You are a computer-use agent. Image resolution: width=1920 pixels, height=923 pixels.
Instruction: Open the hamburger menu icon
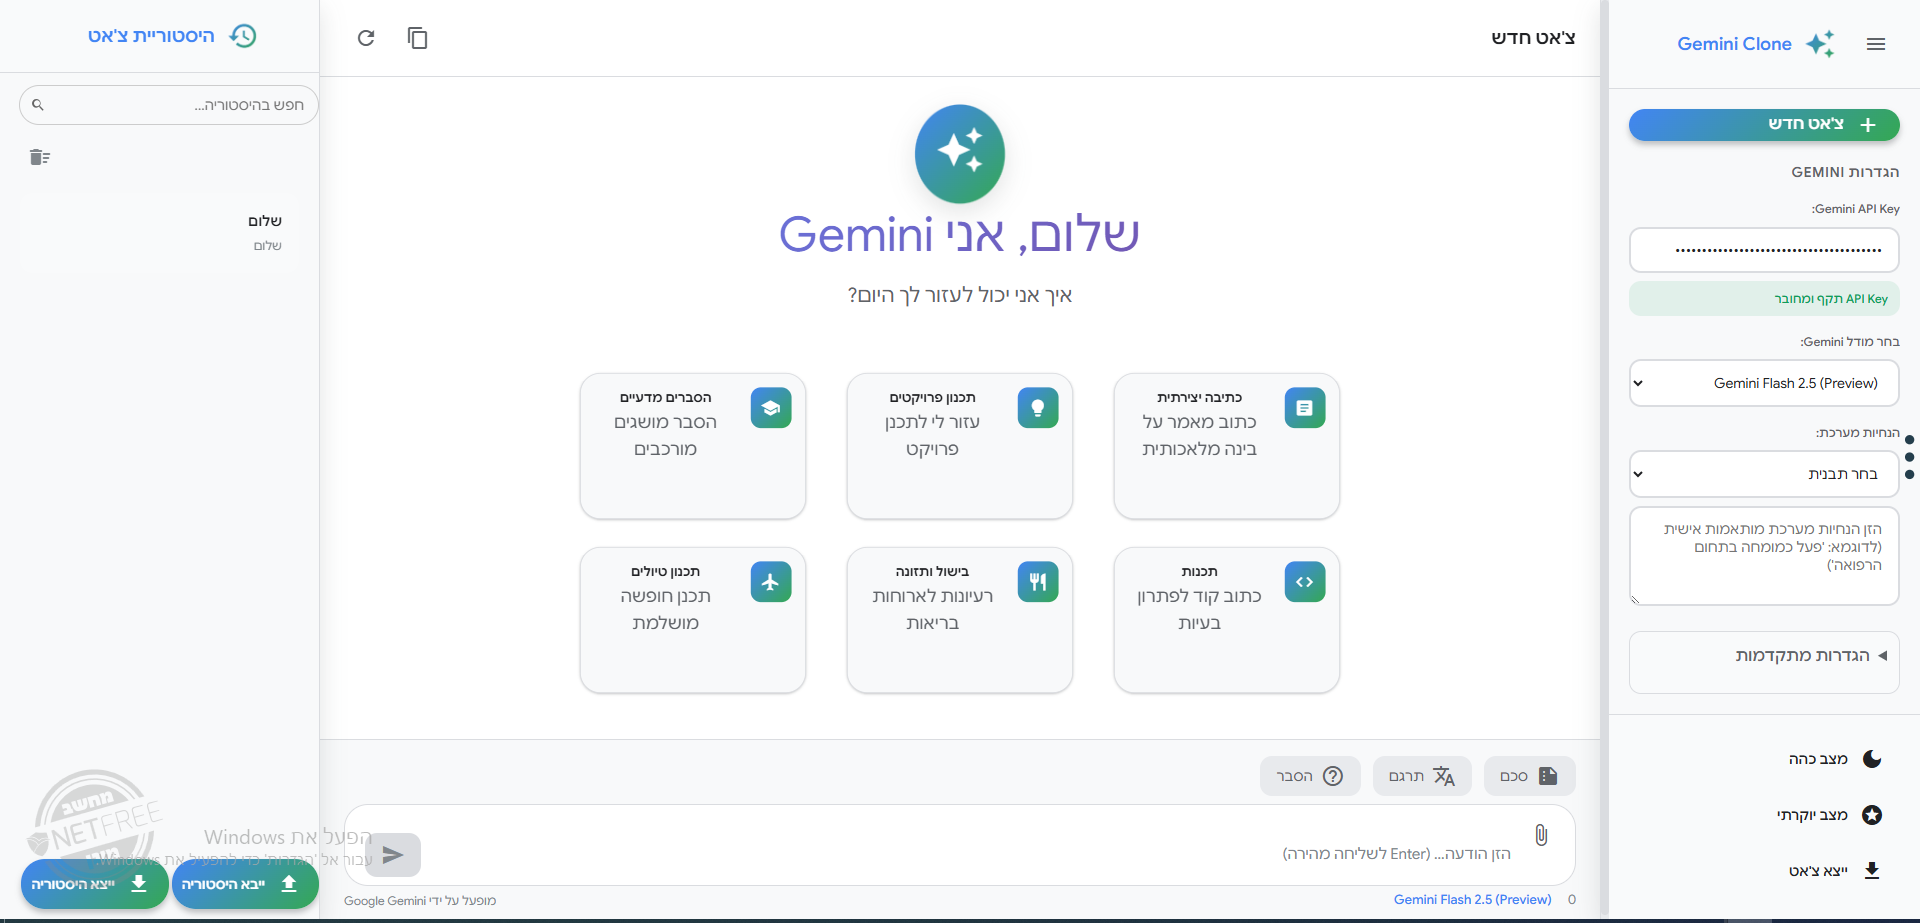click(x=1876, y=44)
